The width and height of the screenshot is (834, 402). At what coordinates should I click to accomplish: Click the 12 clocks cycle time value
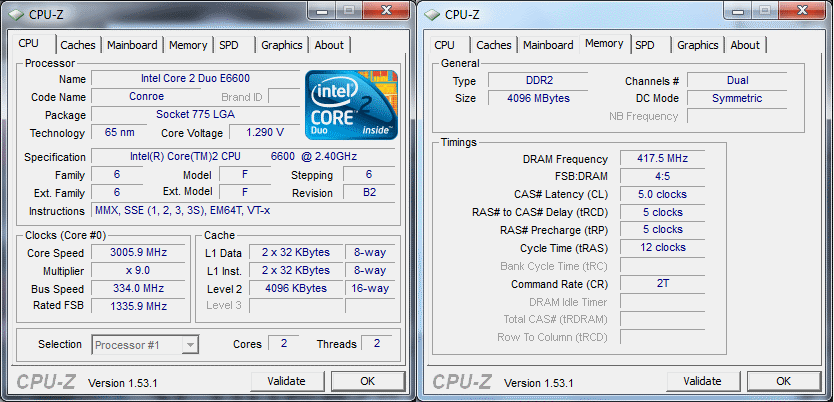pos(663,248)
